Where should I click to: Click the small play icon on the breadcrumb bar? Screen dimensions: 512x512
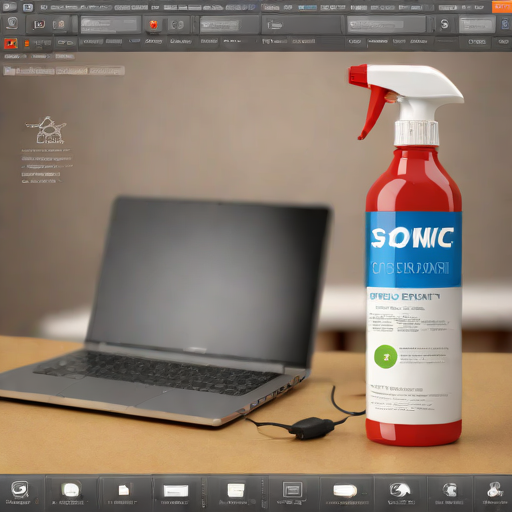point(9,71)
